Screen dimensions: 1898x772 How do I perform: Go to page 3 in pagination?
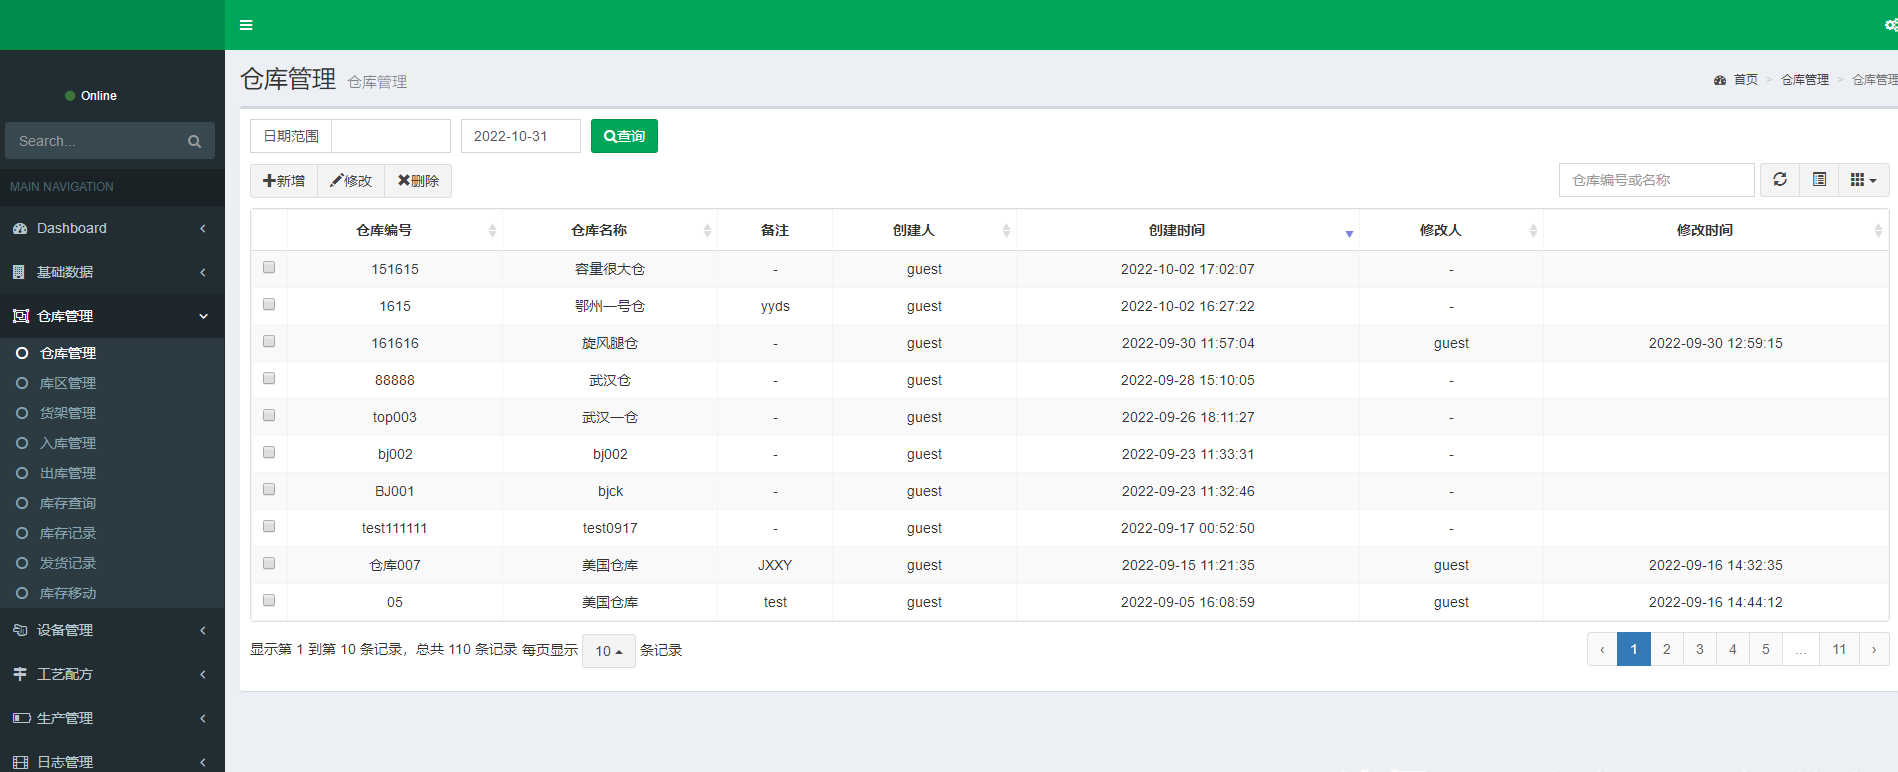coord(1699,649)
